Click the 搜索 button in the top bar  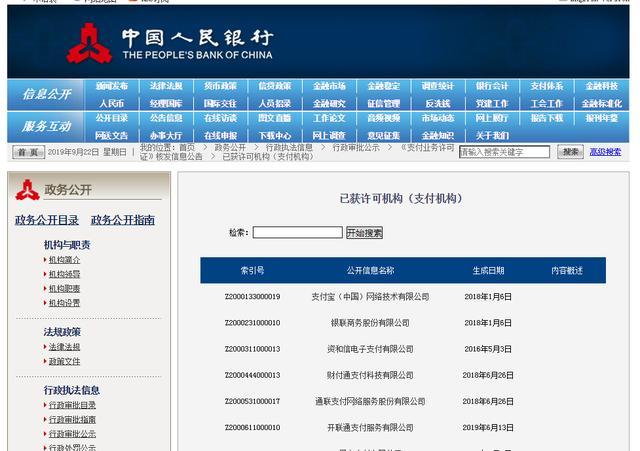[570, 152]
